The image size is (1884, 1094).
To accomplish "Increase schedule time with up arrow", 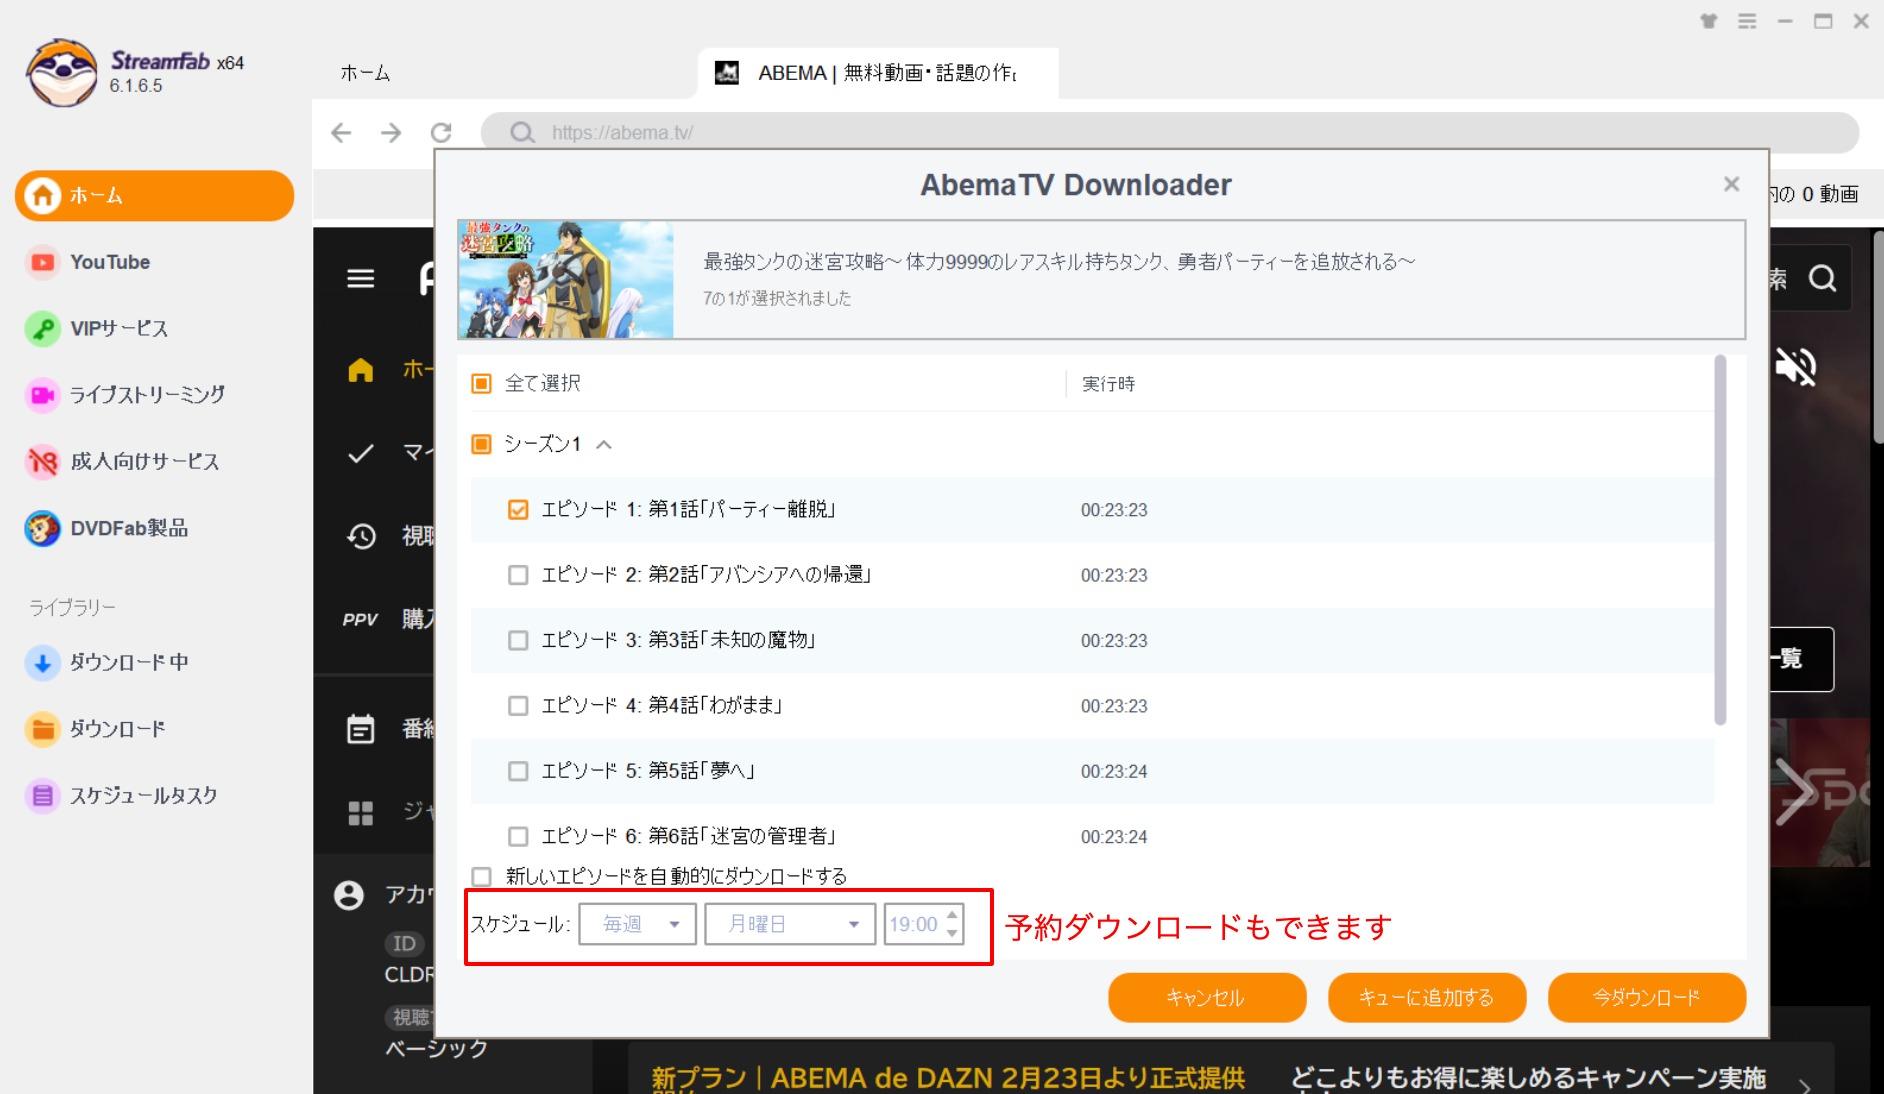I will 952,915.
